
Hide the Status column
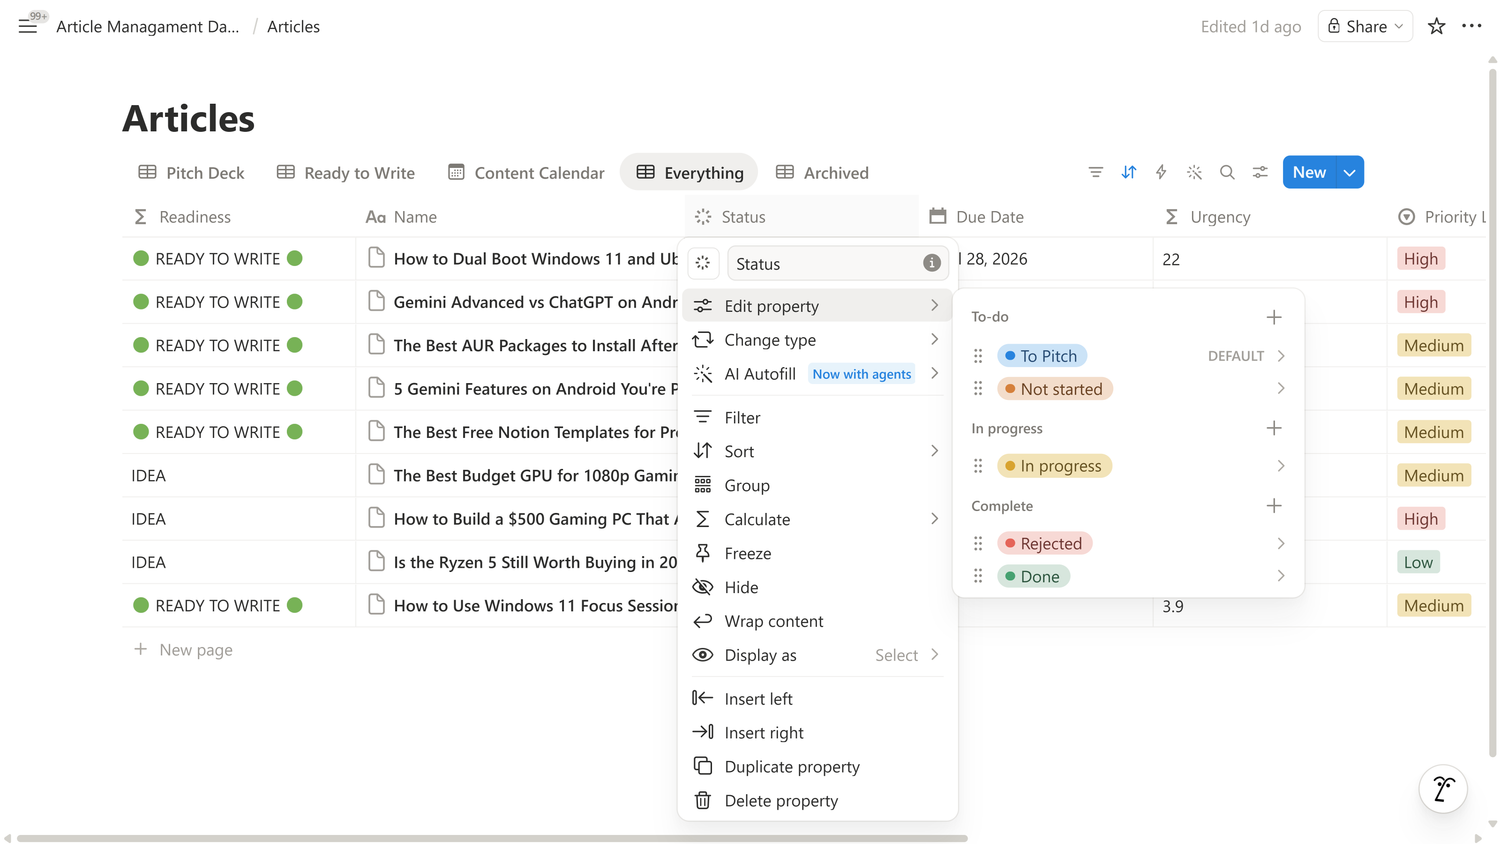point(817,587)
